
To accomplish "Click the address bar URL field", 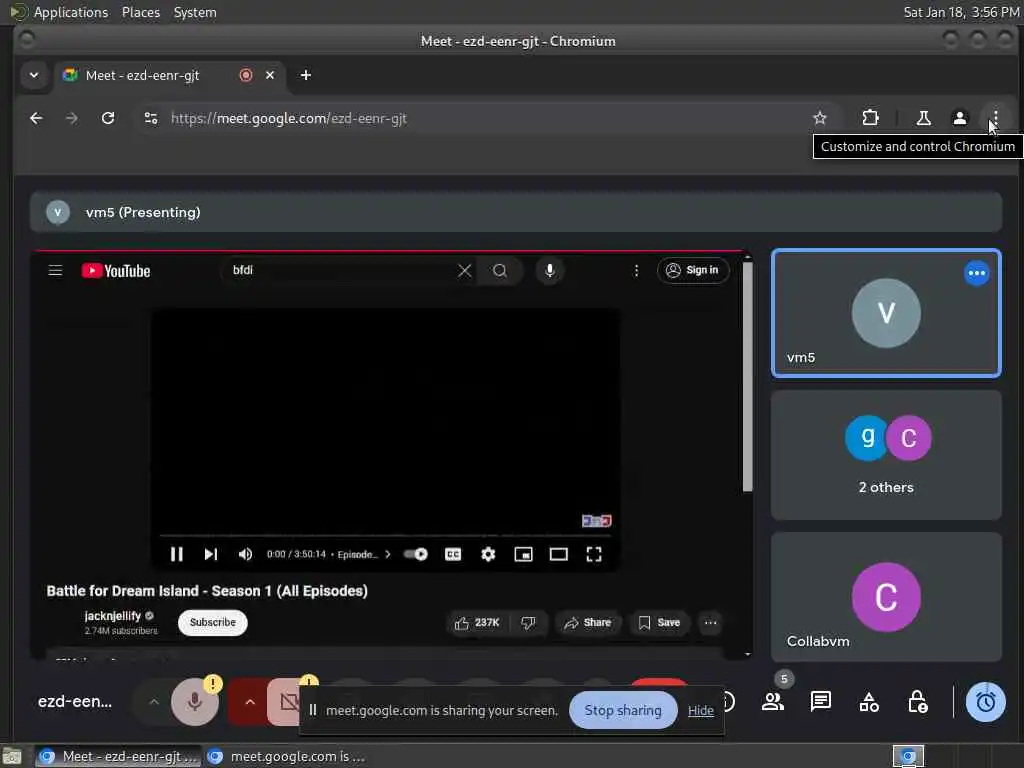I will 483,118.
